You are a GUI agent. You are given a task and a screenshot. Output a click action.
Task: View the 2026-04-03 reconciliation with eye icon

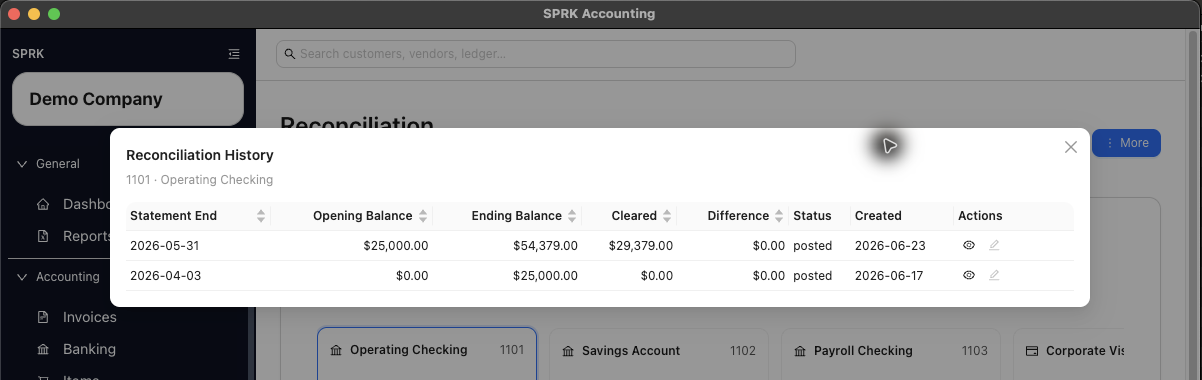click(968, 275)
